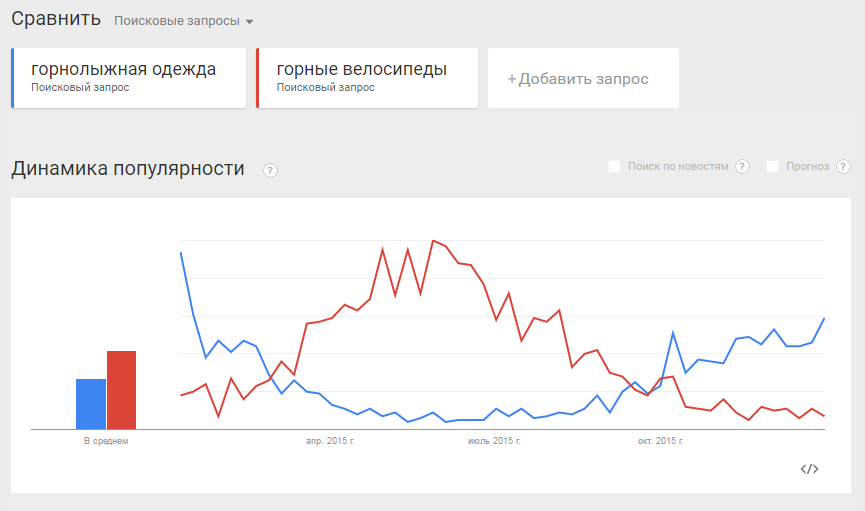Enable the Поиск по новостям checkbox

(x=615, y=166)
